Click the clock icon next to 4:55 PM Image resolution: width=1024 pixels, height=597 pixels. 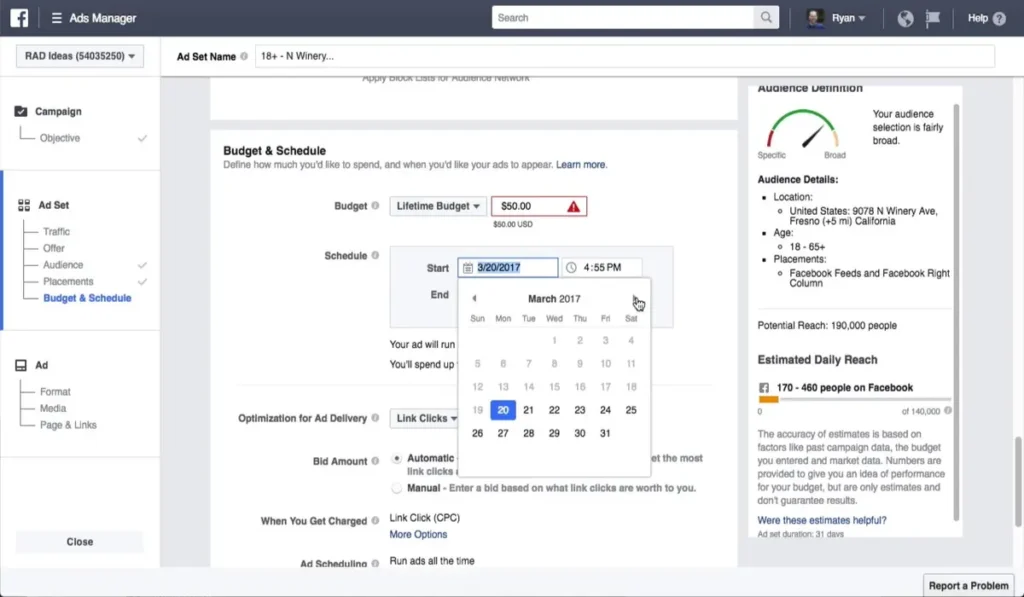pos(572,267)
